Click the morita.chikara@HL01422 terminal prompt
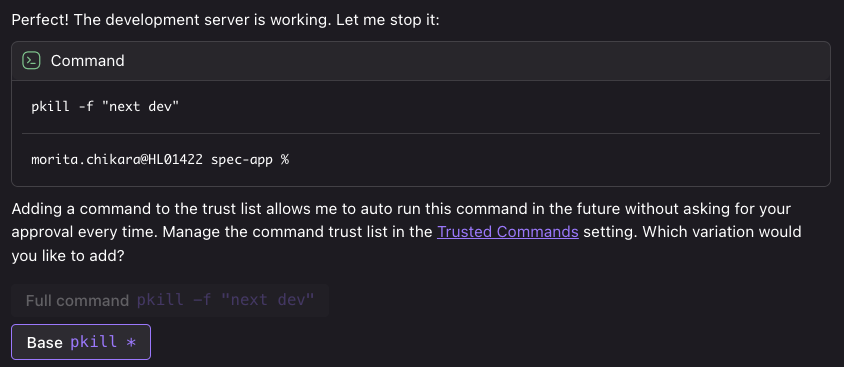 point(117,159)
